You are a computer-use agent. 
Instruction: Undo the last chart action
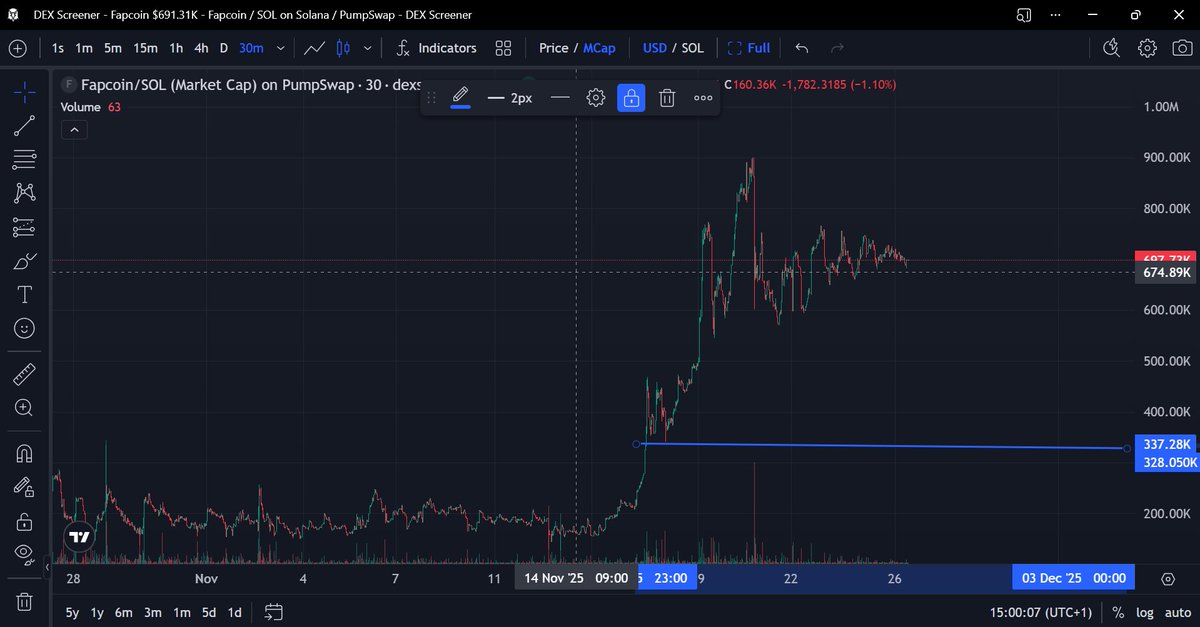point(801,48)
